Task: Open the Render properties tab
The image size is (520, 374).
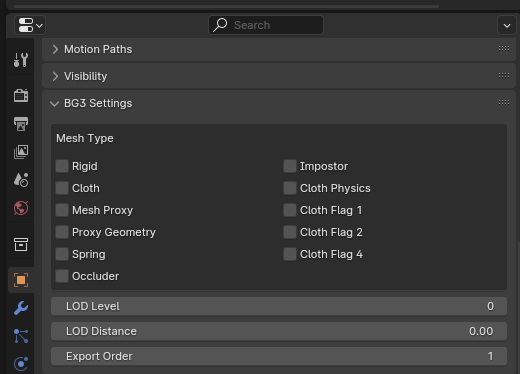Action: click(21, 95)
